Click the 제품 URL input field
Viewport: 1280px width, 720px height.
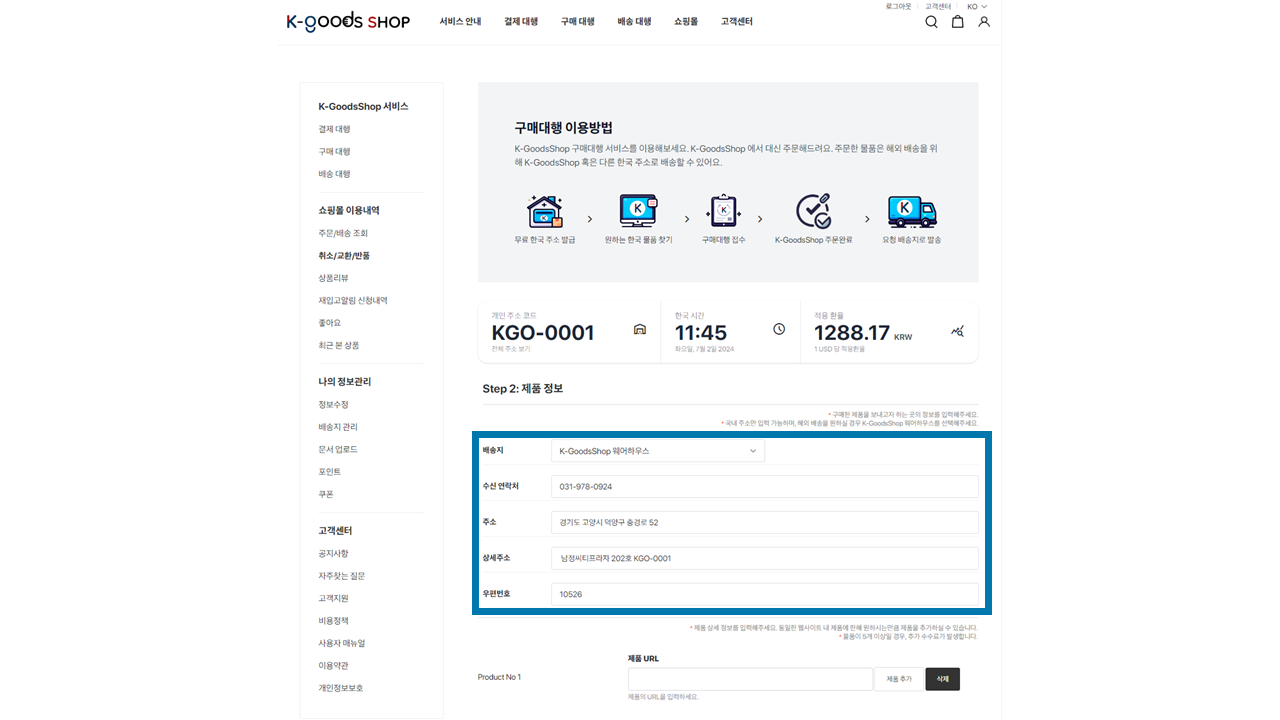click(750, 679)
